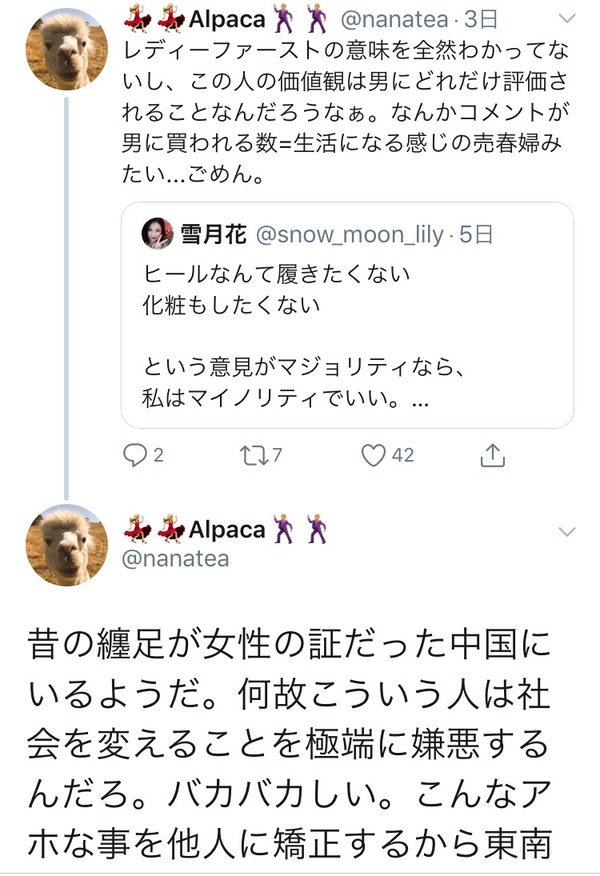The width and height of the screenshot is (600, 876).
Task: Open the @snow_moon_lily handle
Action: coord(350,234)
